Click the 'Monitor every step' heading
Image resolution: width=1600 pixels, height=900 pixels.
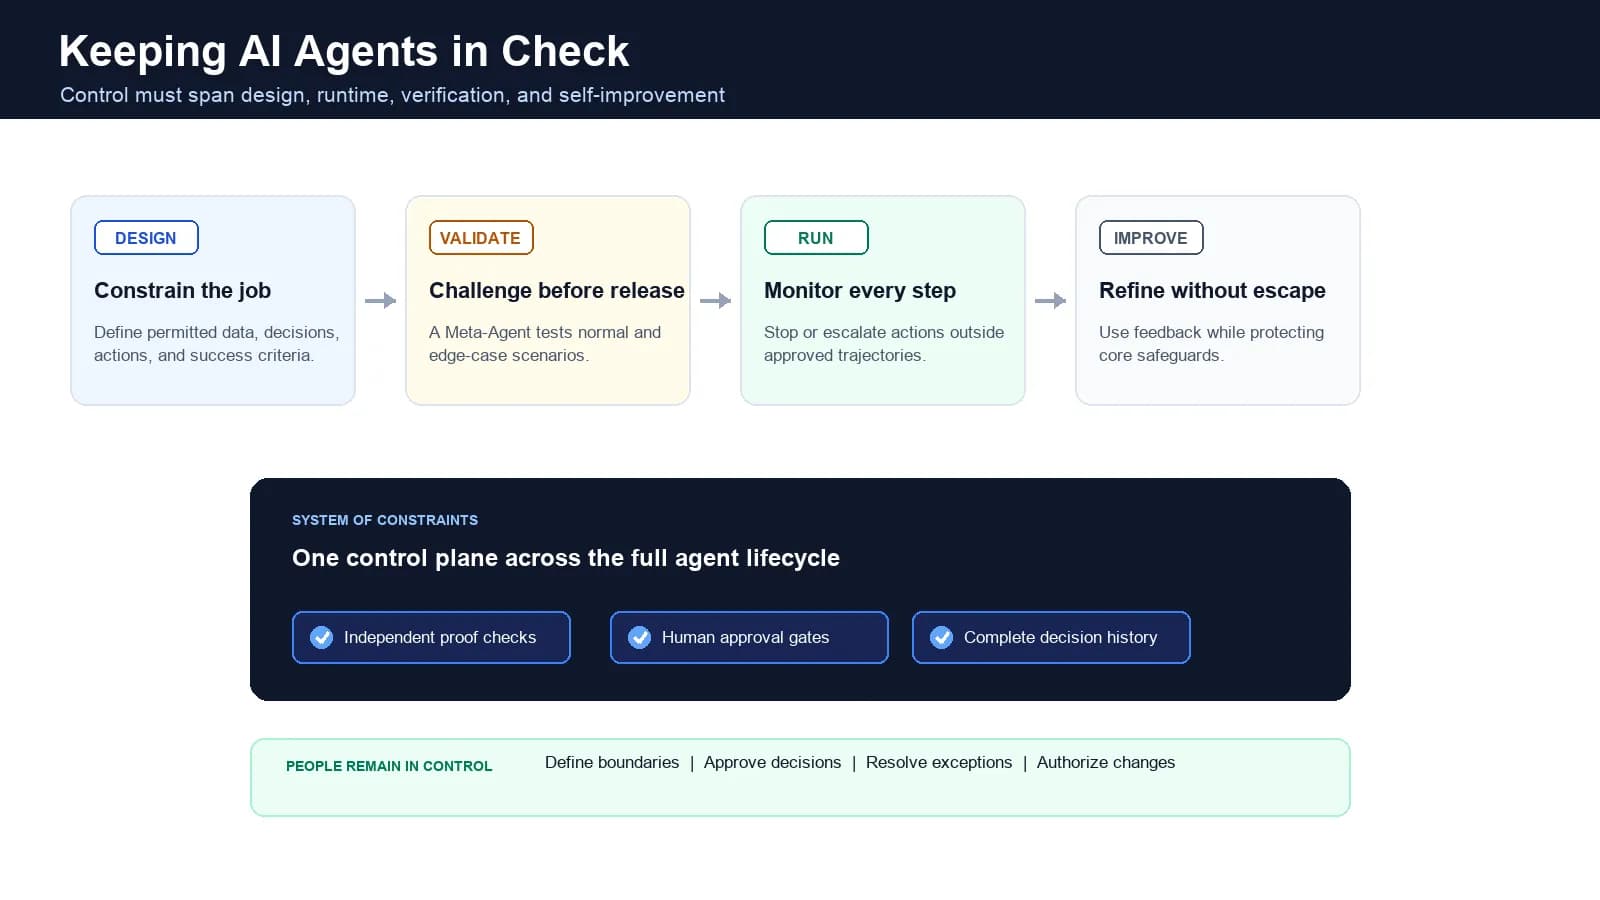[x=860, y=290]
